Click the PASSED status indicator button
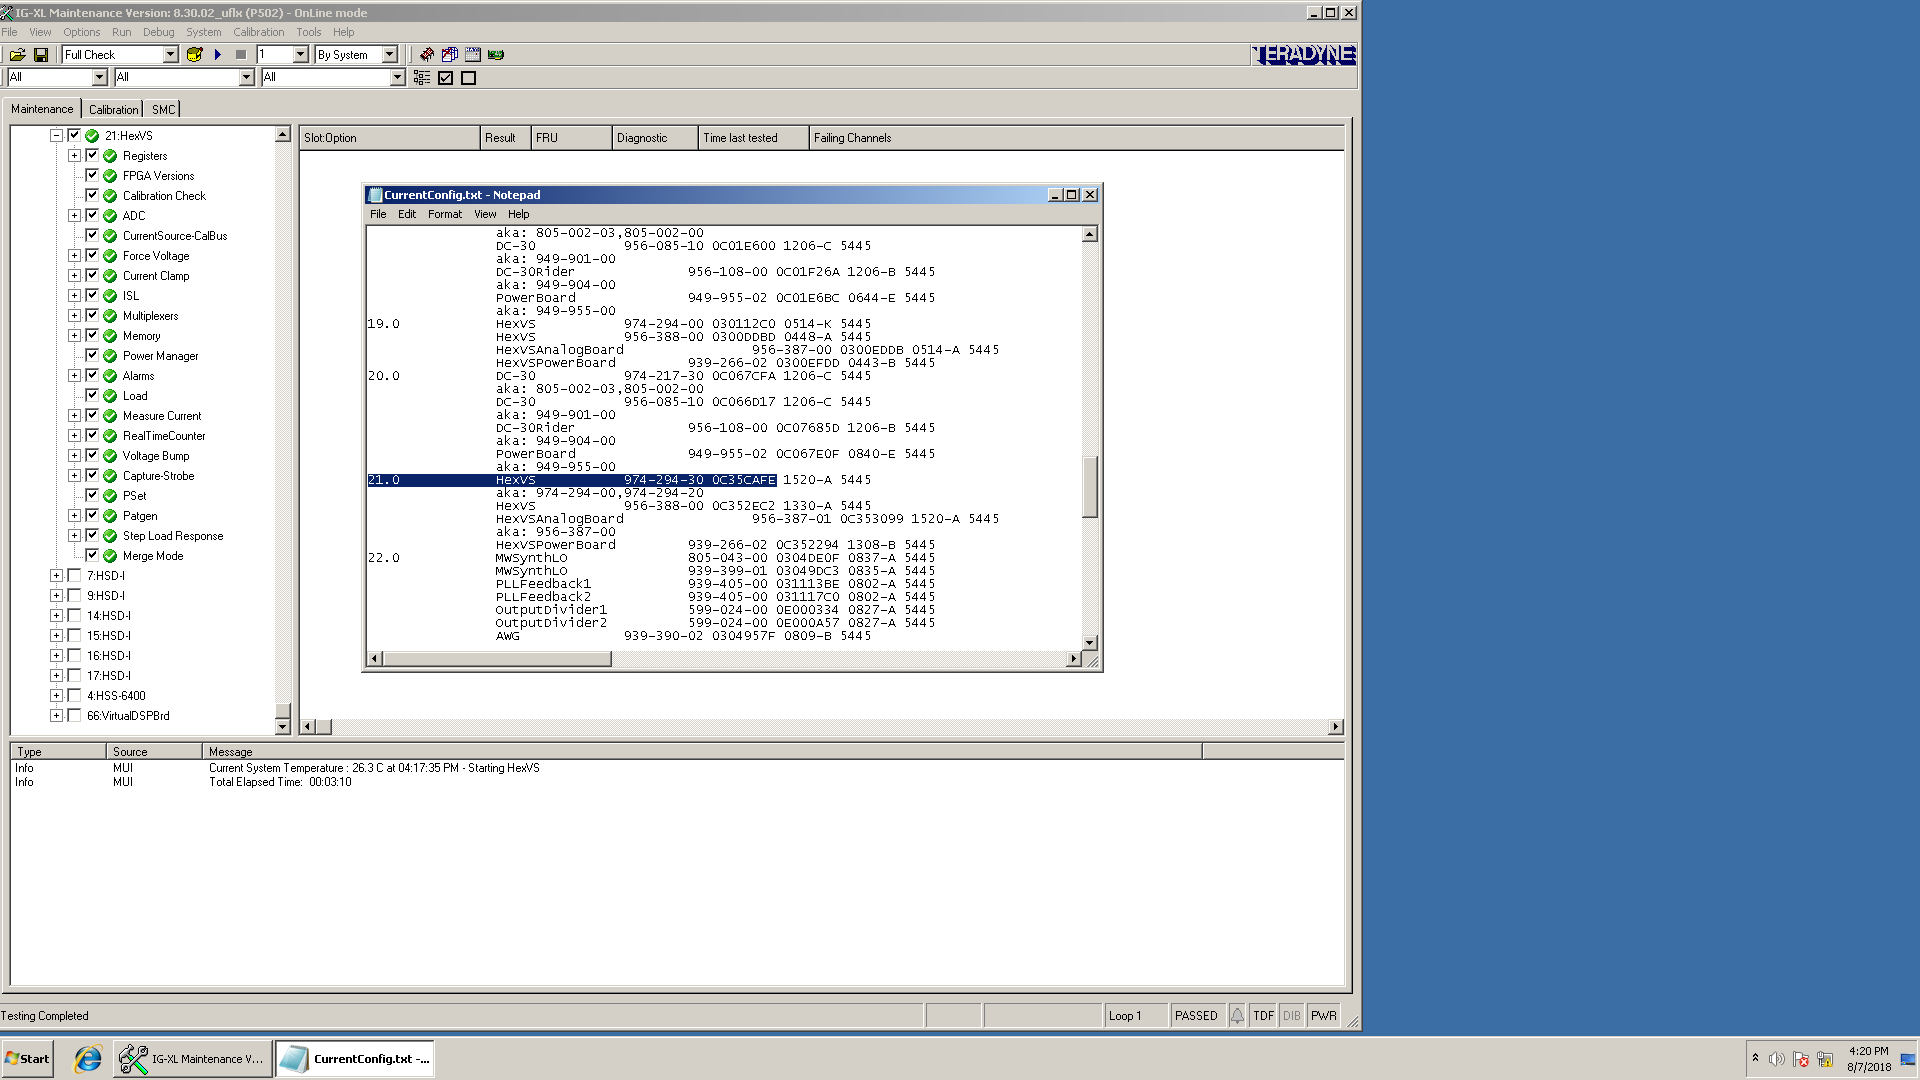 (1196, 1015)
